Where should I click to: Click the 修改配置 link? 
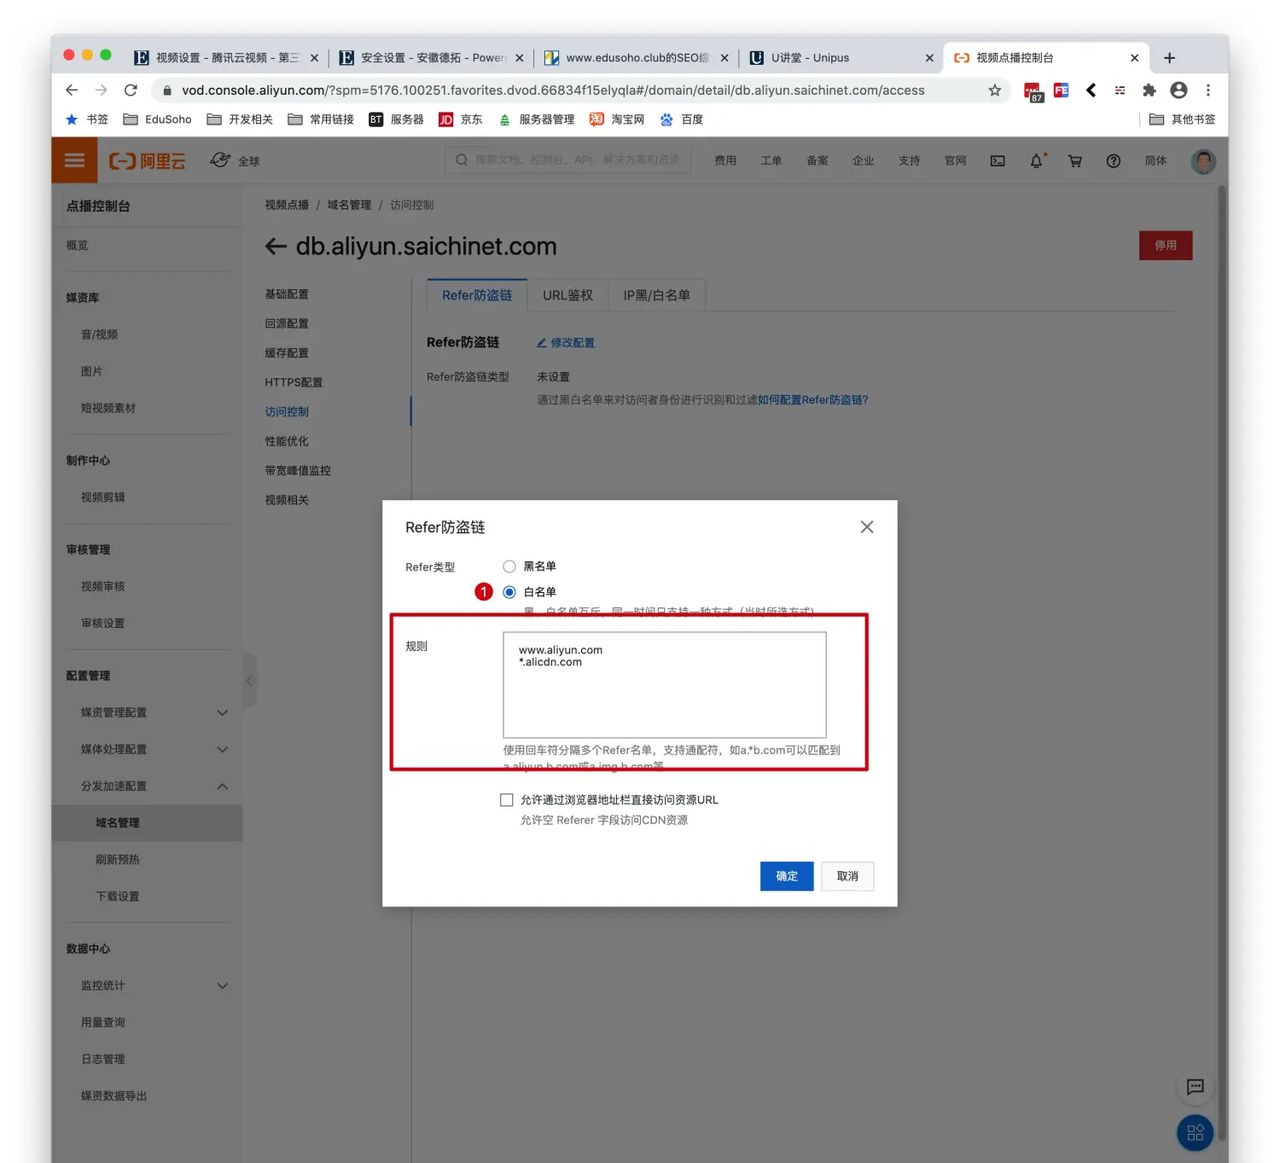tap(573, 343)
